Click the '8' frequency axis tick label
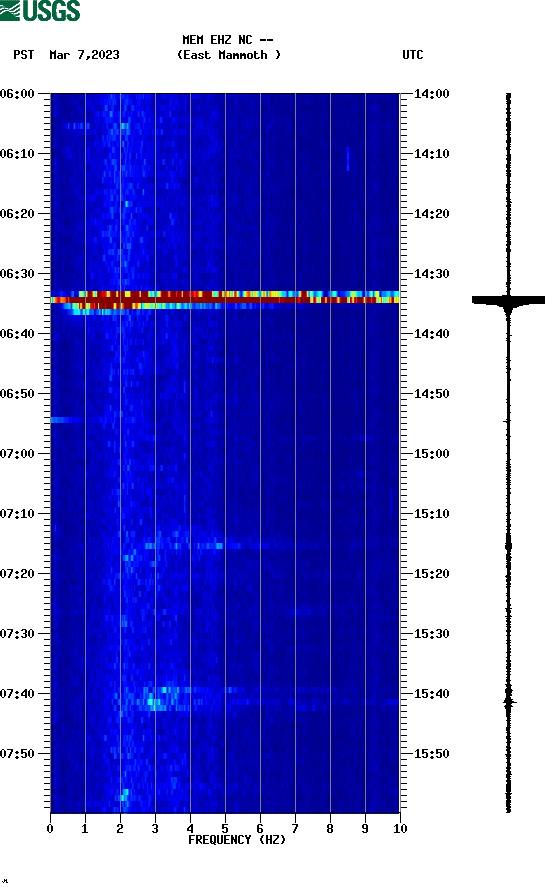552x892 pixels. (x=330, y=829)
